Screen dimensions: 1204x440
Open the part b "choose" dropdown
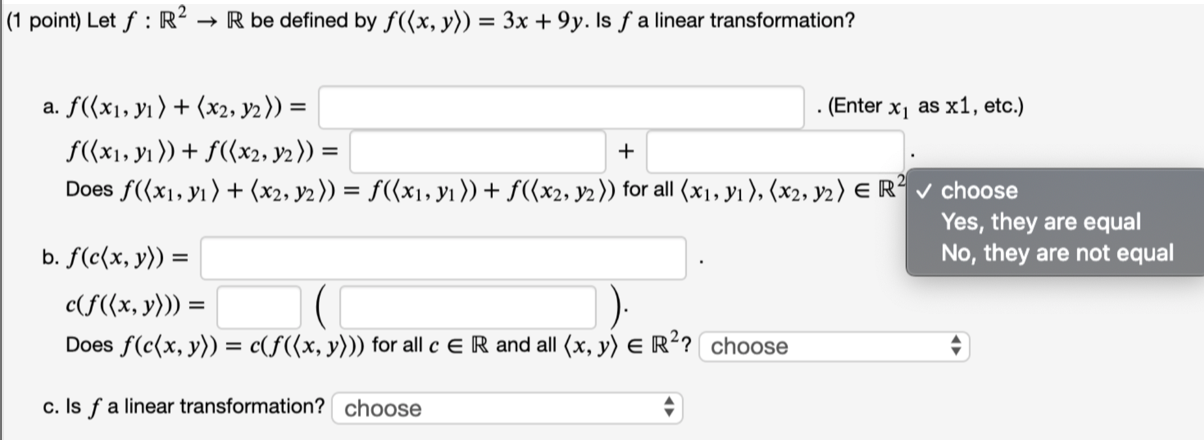tap(835, 347)
